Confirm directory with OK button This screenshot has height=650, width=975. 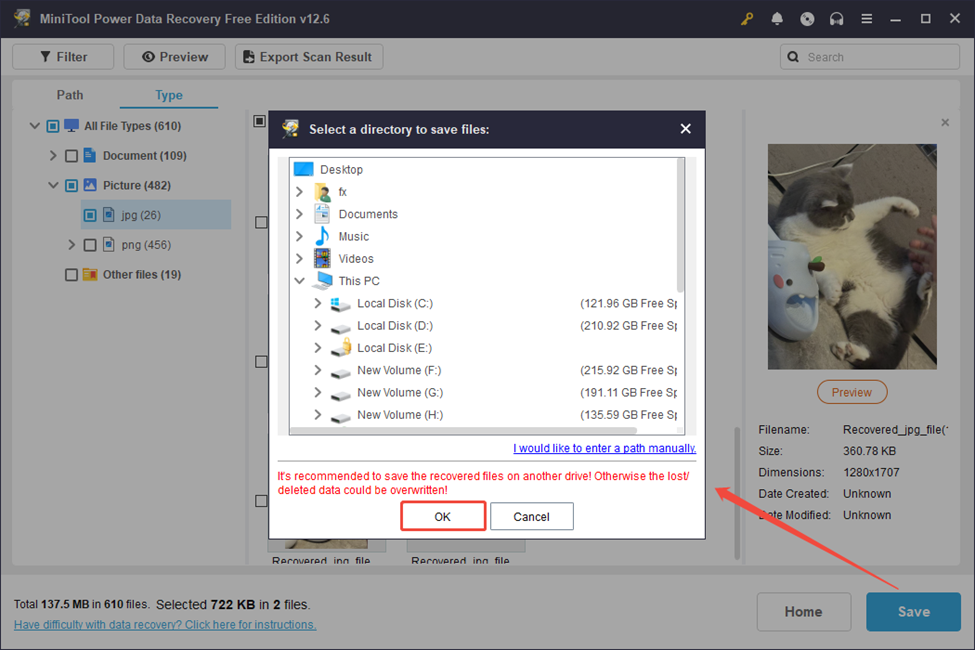443,516
